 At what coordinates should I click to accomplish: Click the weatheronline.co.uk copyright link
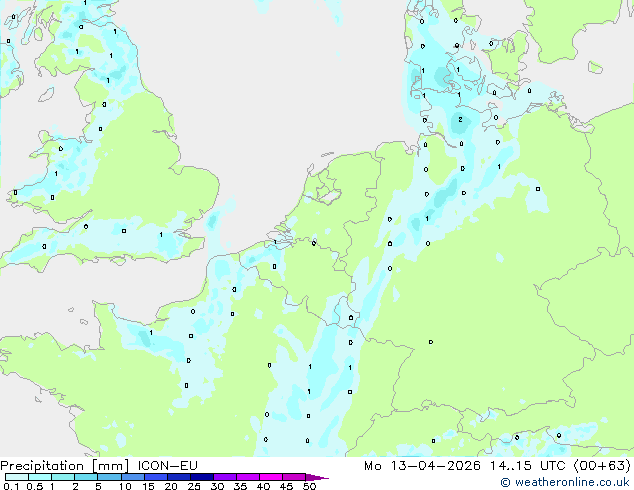coord(565,482)
